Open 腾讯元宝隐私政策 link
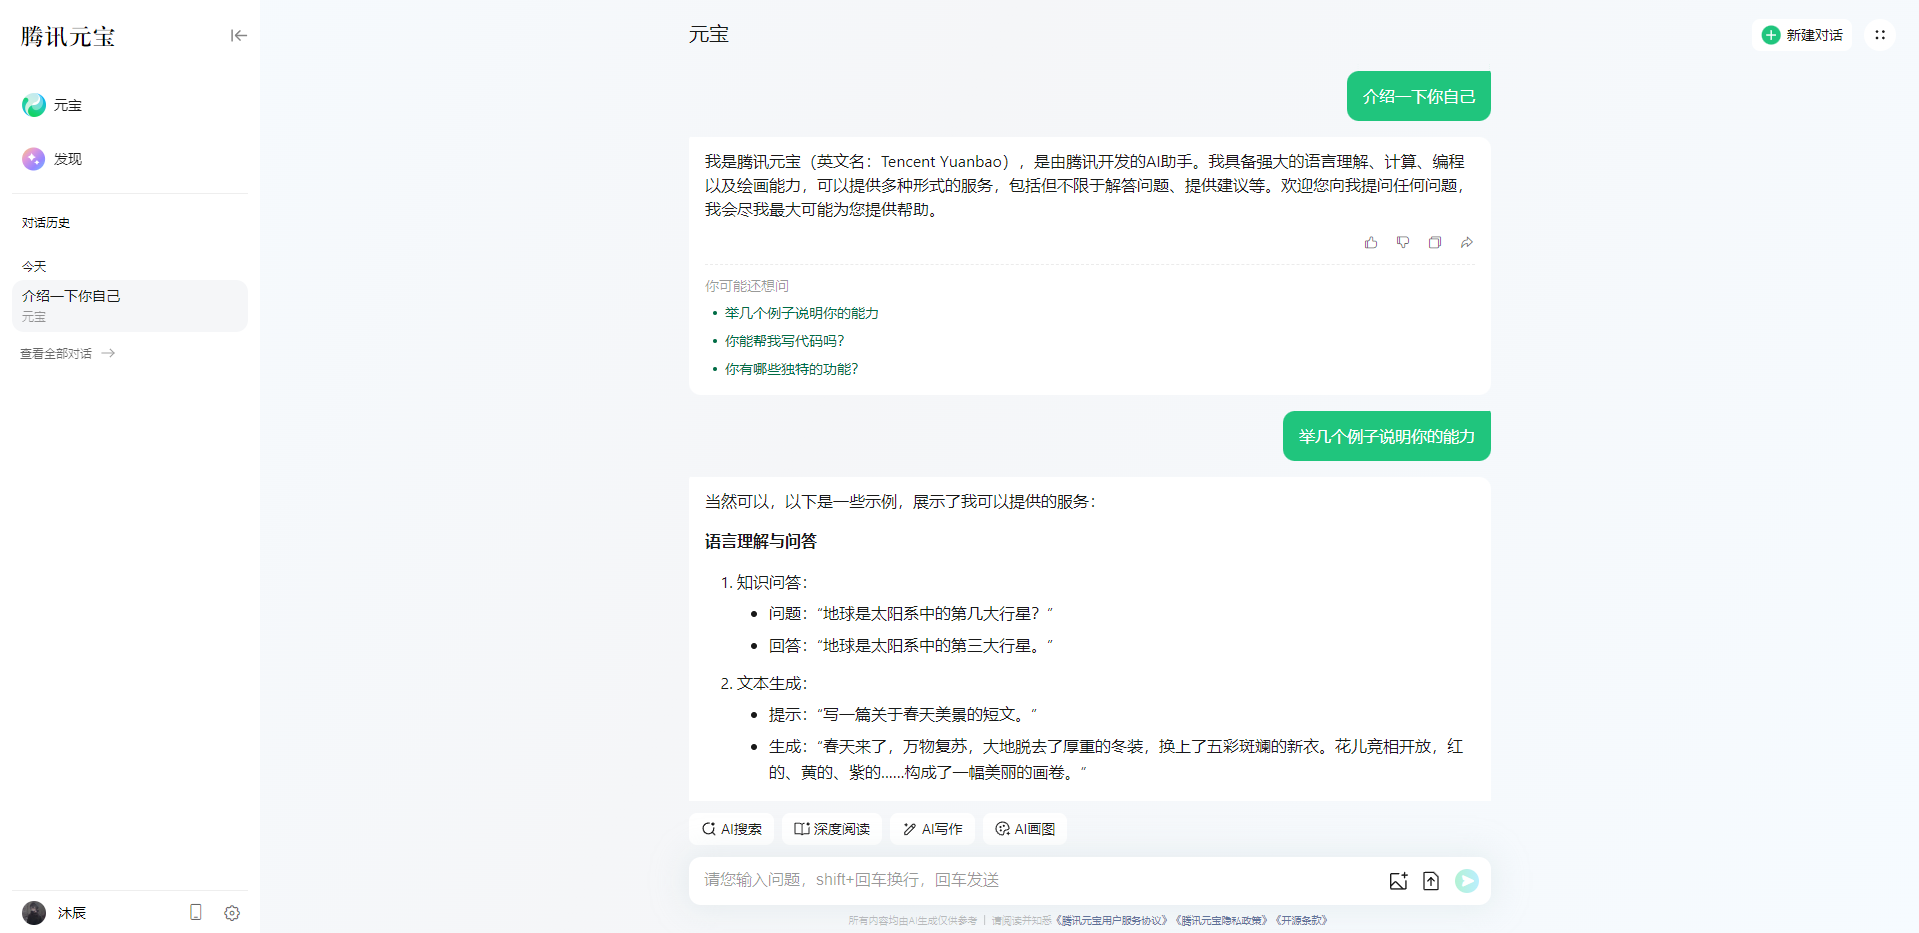Image resolution: width=1919 pixels, height=933 pixels. click(1222, 921)
